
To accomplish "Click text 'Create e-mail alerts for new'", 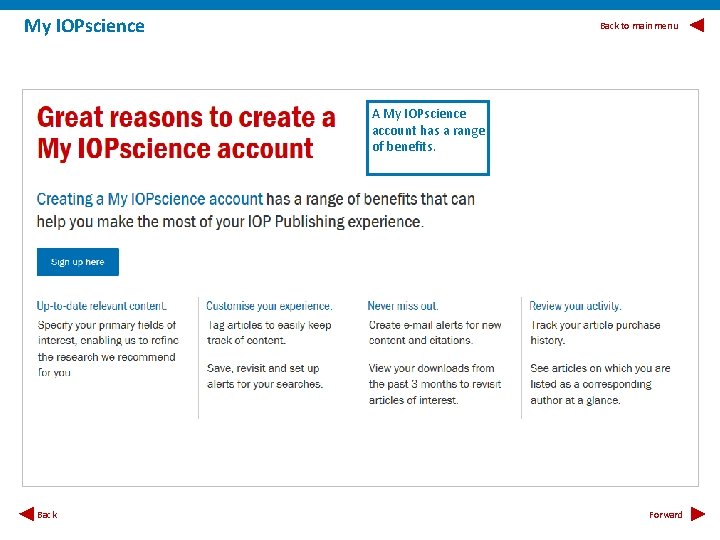I will pos(435,325).
